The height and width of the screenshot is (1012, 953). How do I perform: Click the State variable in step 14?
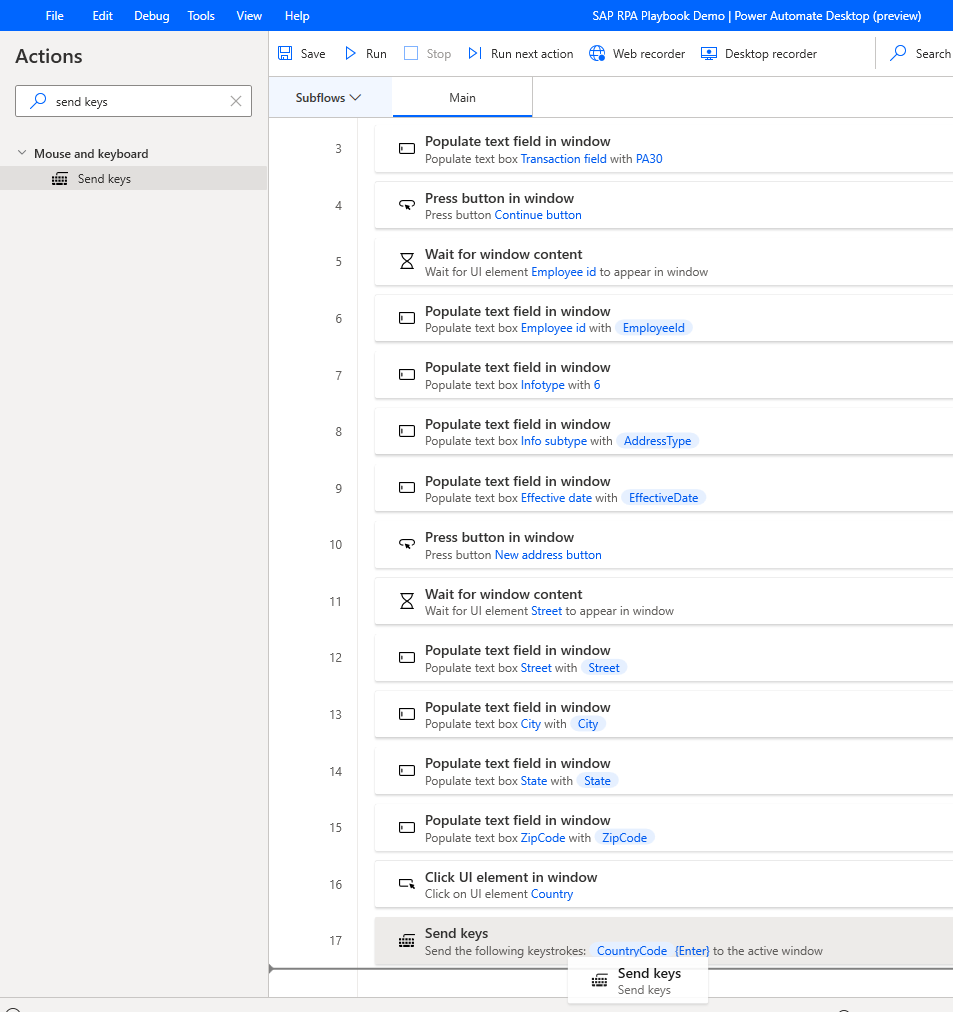[597, 781]
